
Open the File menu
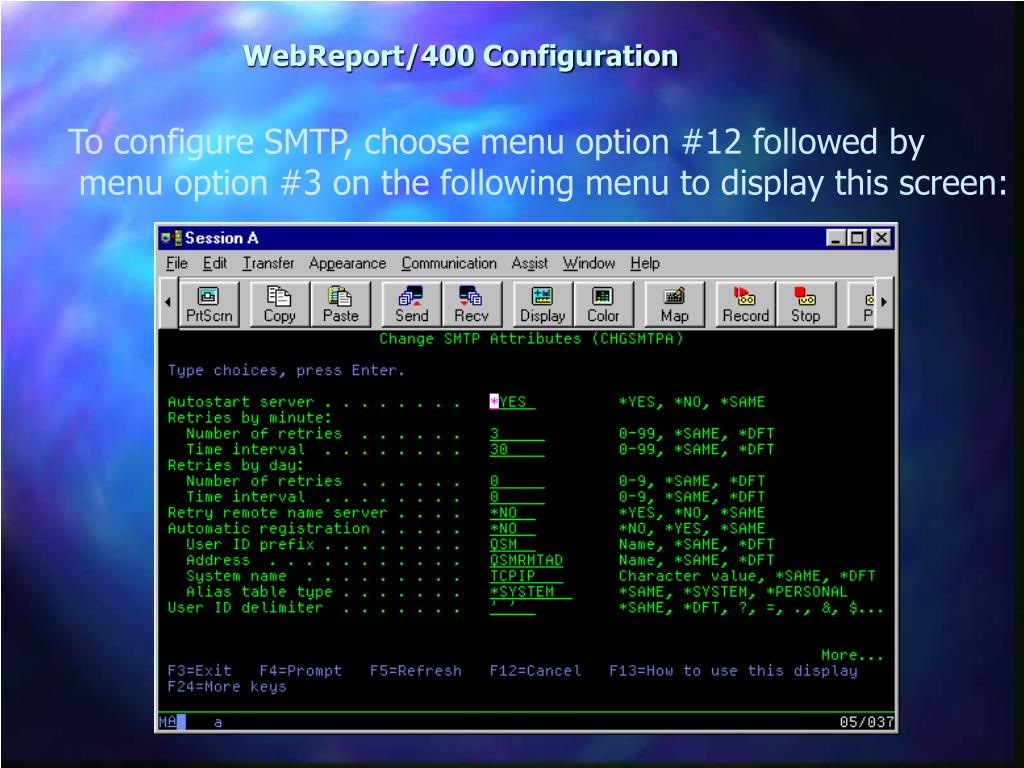click(x=176, y=263)
